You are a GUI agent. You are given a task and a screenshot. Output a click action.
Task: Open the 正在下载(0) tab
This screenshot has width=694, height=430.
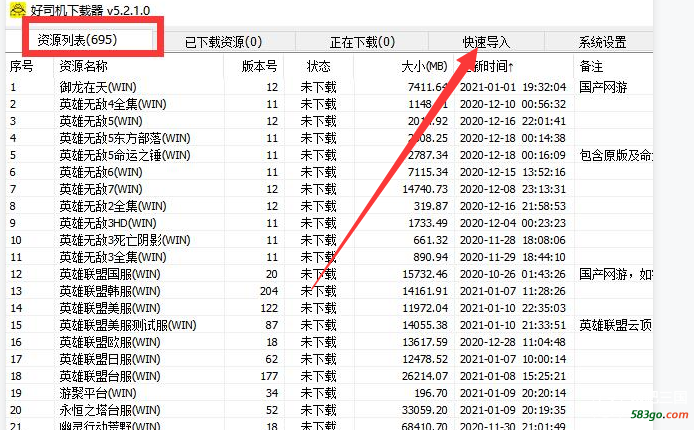point(362,42)
